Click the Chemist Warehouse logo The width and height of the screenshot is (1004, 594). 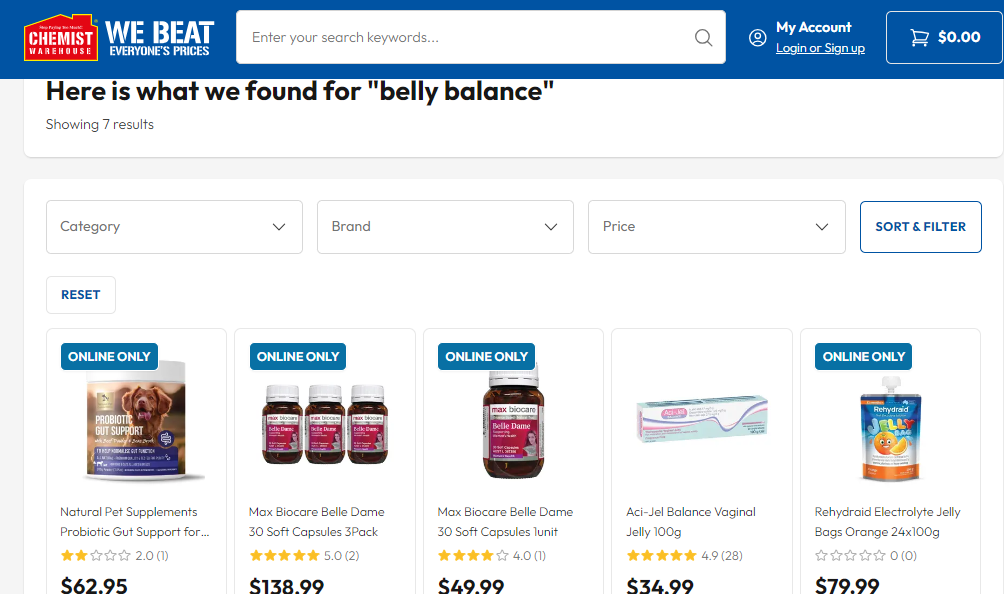61,37
